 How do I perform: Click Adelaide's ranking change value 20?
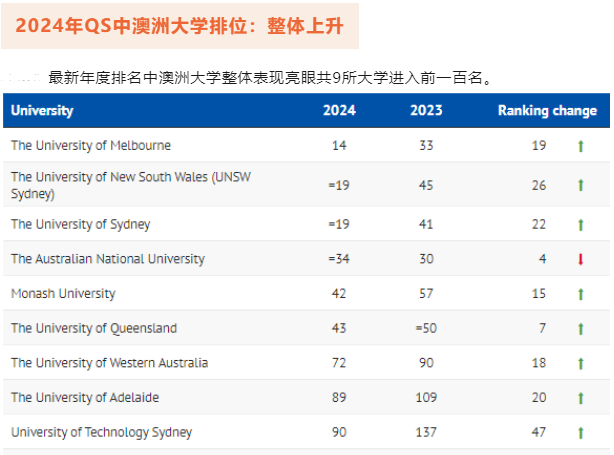[539, 397]
